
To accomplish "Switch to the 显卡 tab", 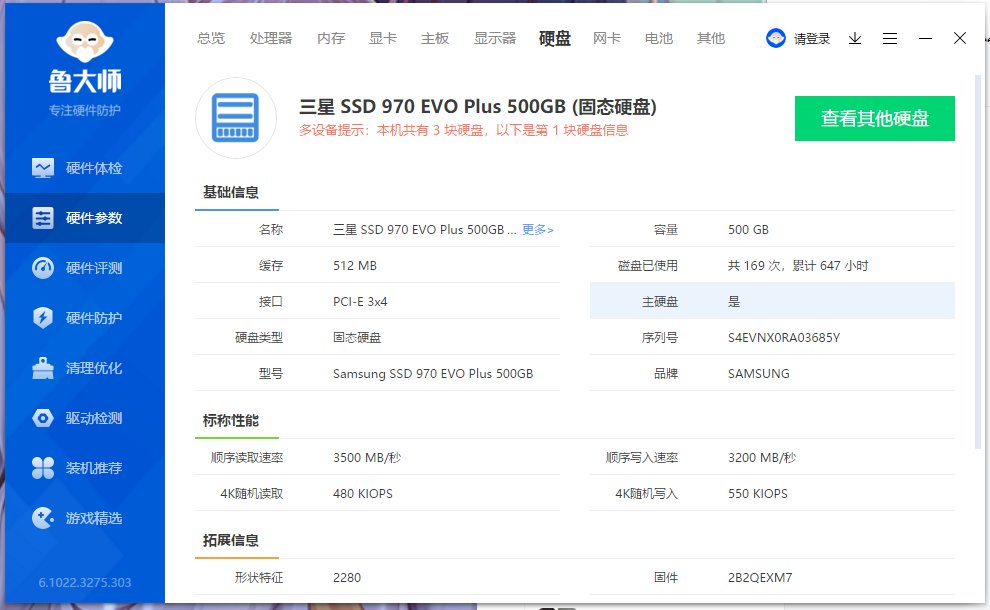I will tap(383, 38).
